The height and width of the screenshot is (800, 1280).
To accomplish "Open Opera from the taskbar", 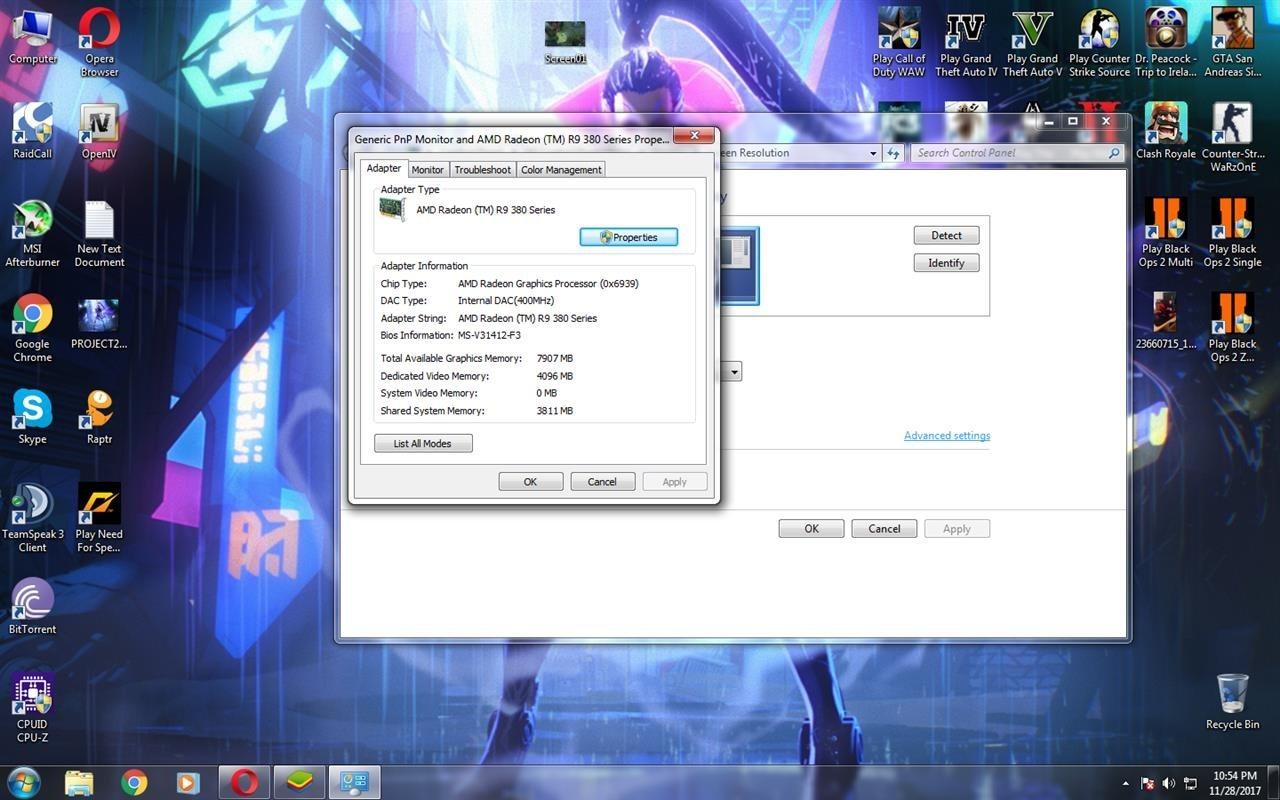I will (x=244, y=782).
